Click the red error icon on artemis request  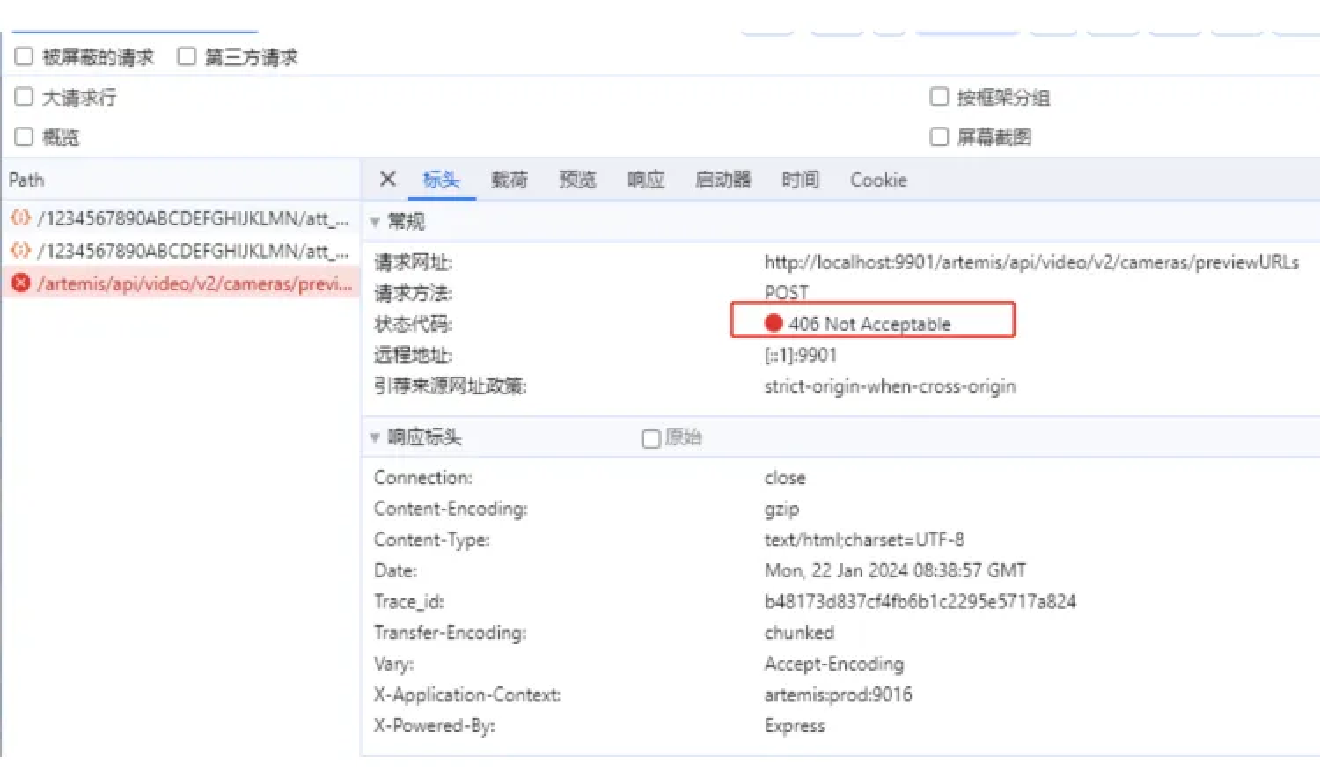click(19, 283)
